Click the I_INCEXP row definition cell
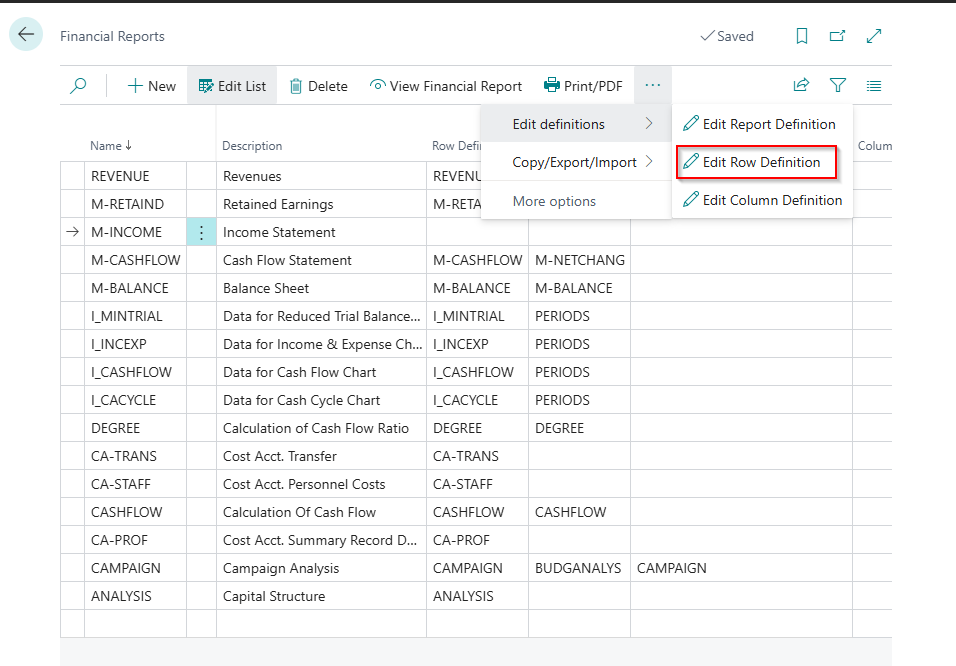The height and width of the screenshot is (666, 956). tap(477, 345)
